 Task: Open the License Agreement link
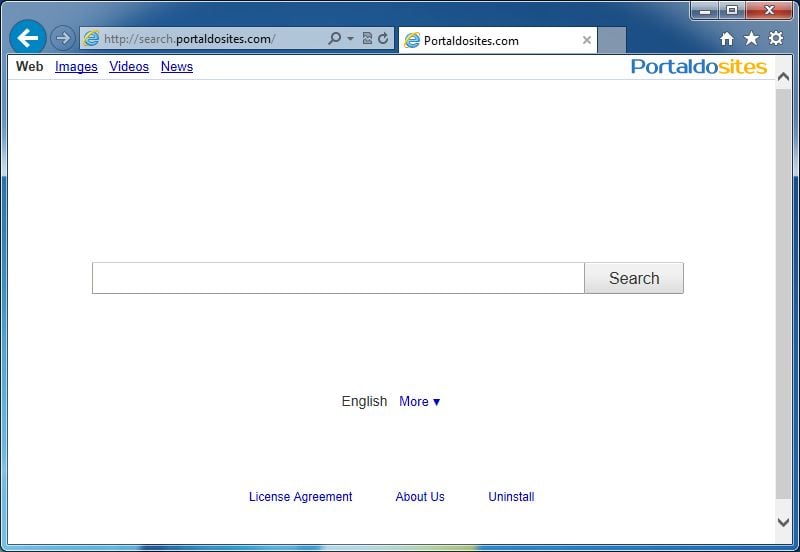[301, 496]
